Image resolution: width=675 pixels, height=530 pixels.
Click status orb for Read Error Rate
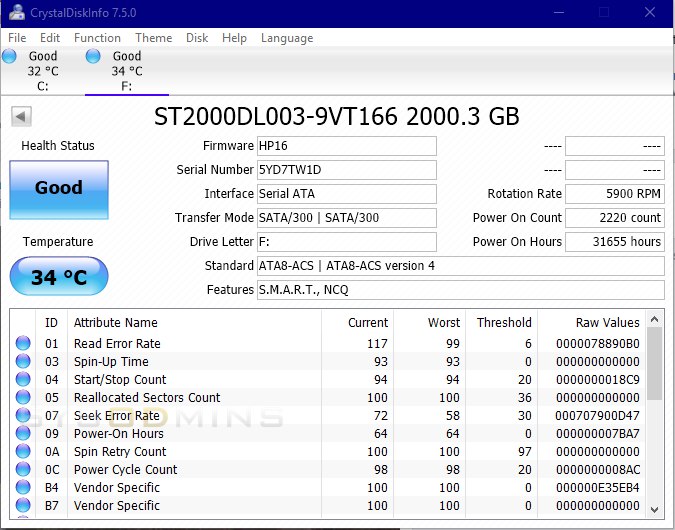(x=23, y=343)
